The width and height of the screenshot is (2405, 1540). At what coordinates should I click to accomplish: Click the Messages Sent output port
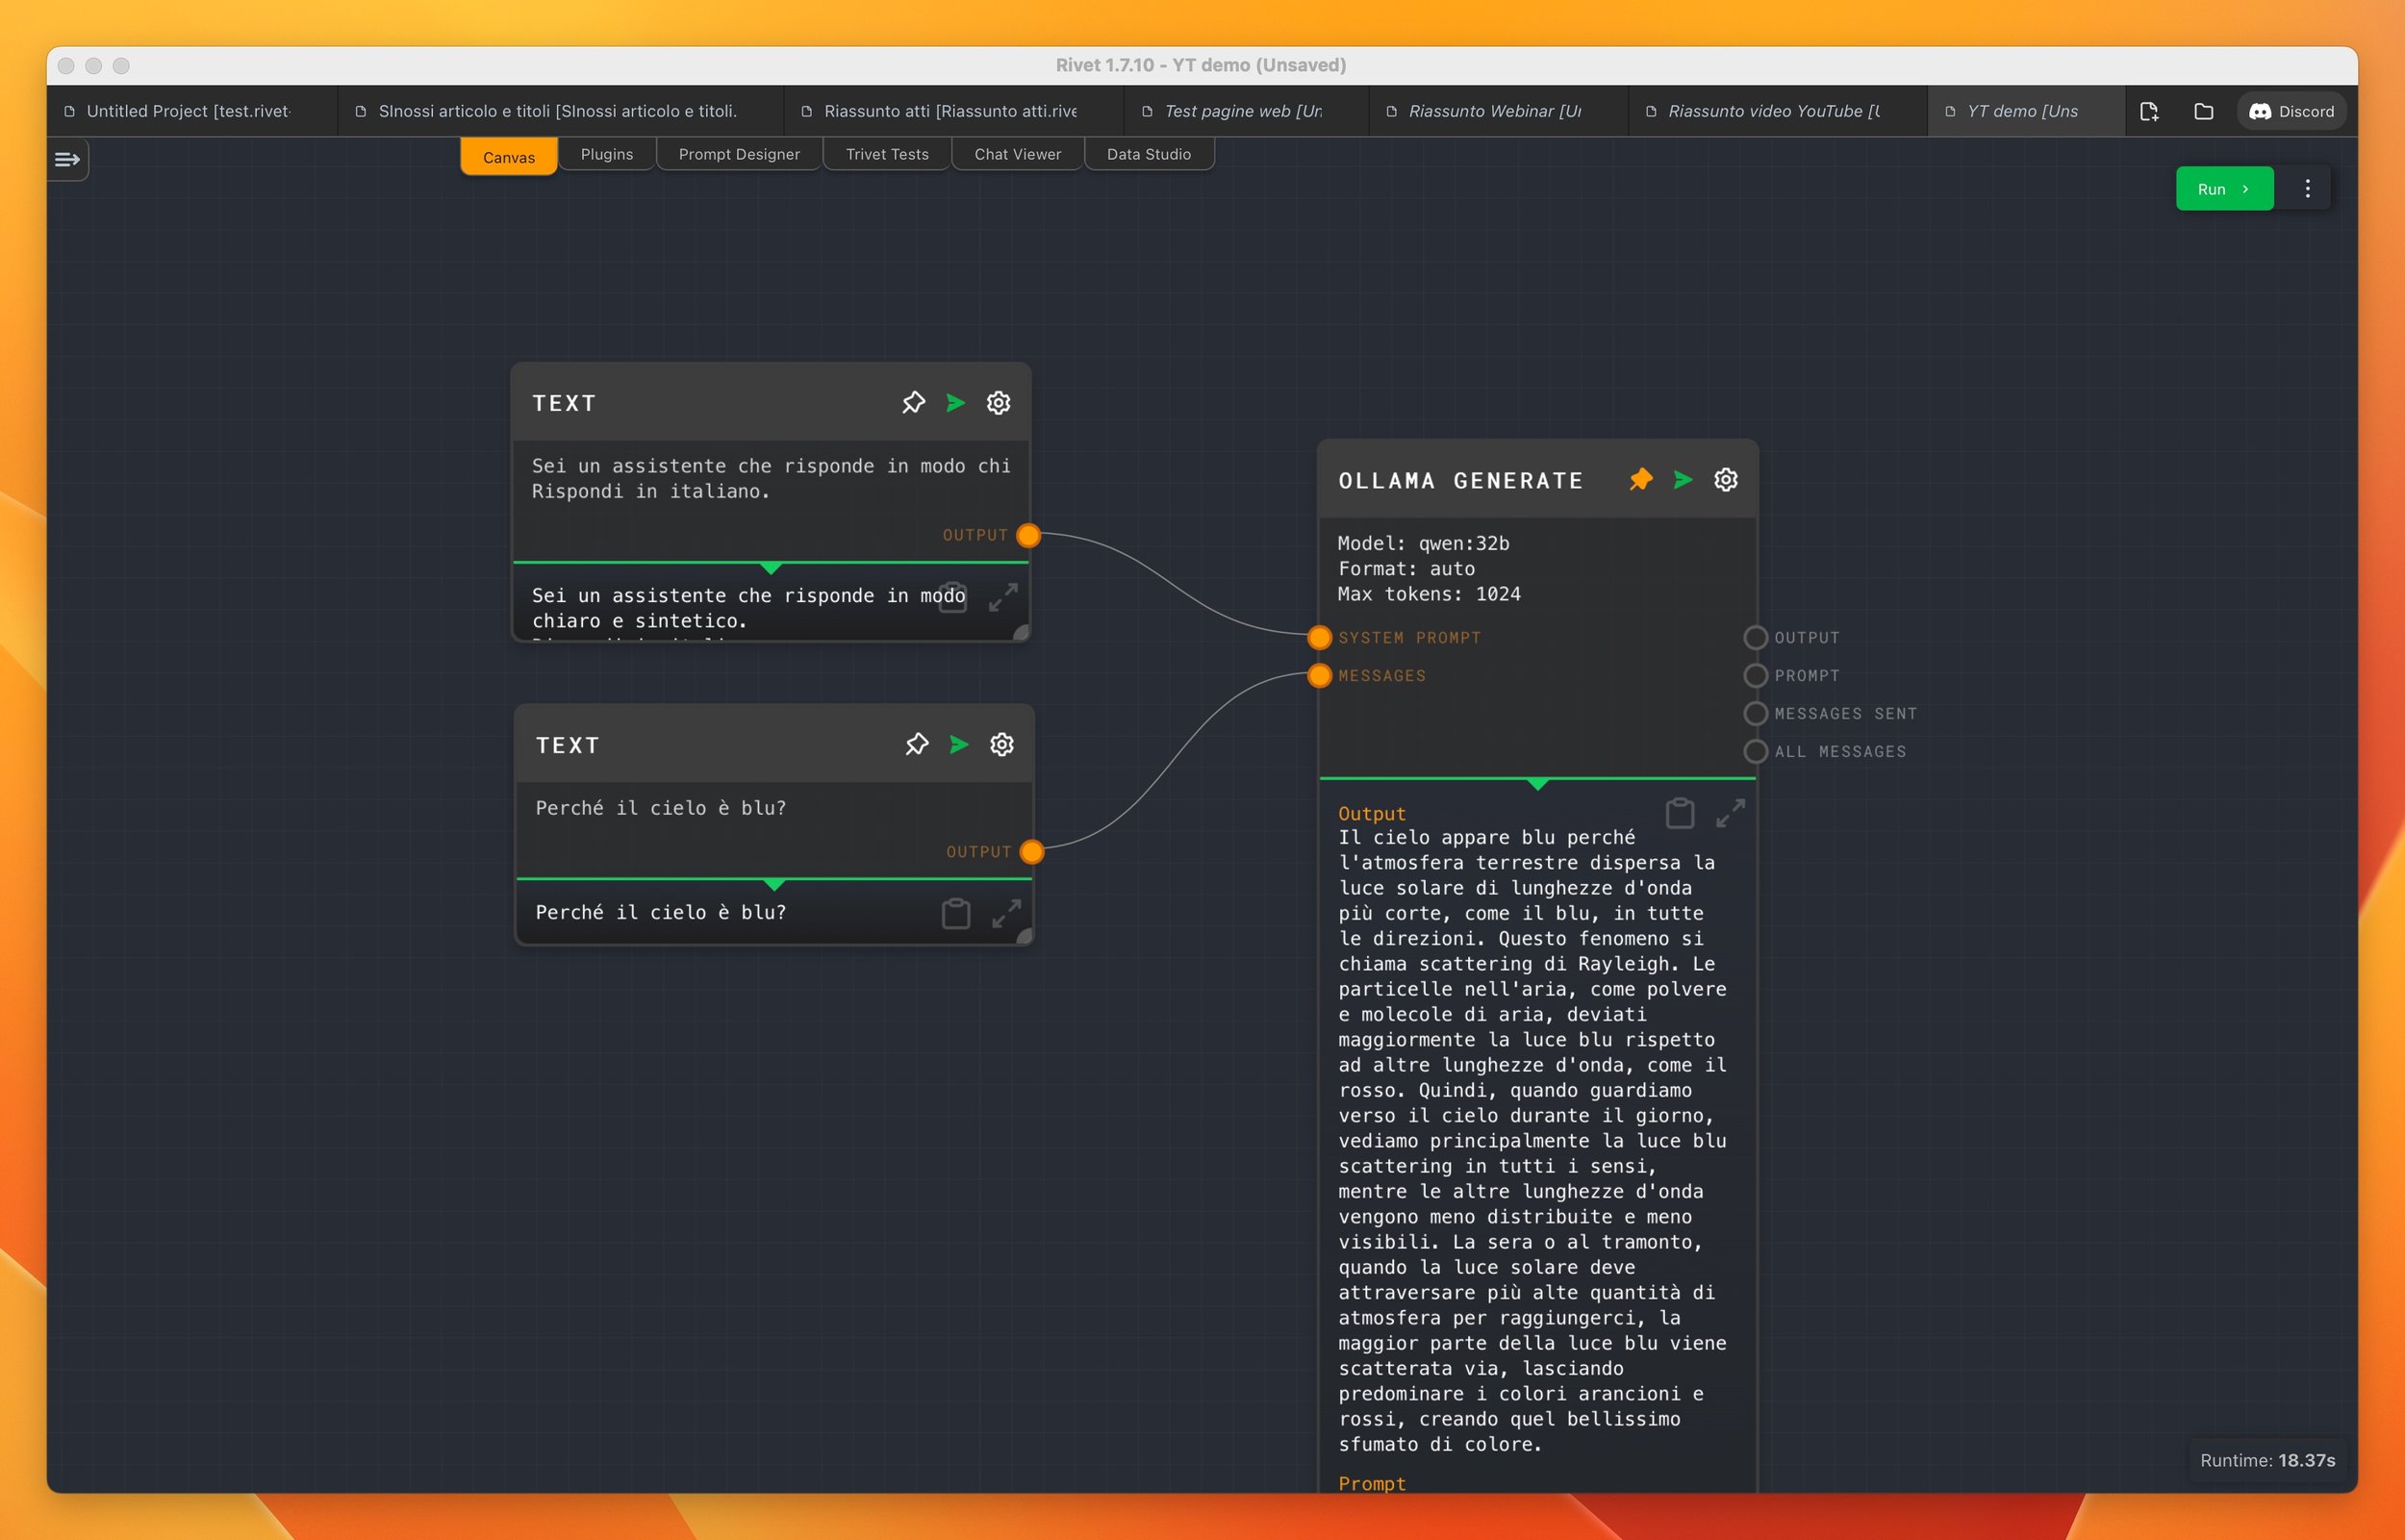tap(1755, 714)
